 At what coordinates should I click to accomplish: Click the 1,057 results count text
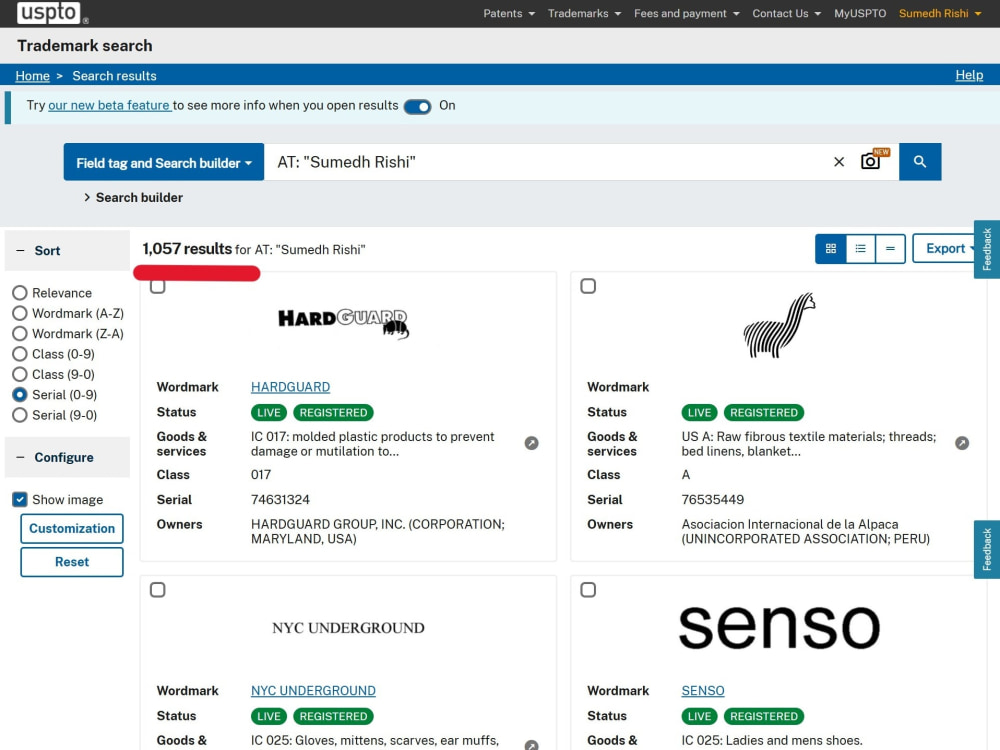pyautogui.click(x=187, y=249)
